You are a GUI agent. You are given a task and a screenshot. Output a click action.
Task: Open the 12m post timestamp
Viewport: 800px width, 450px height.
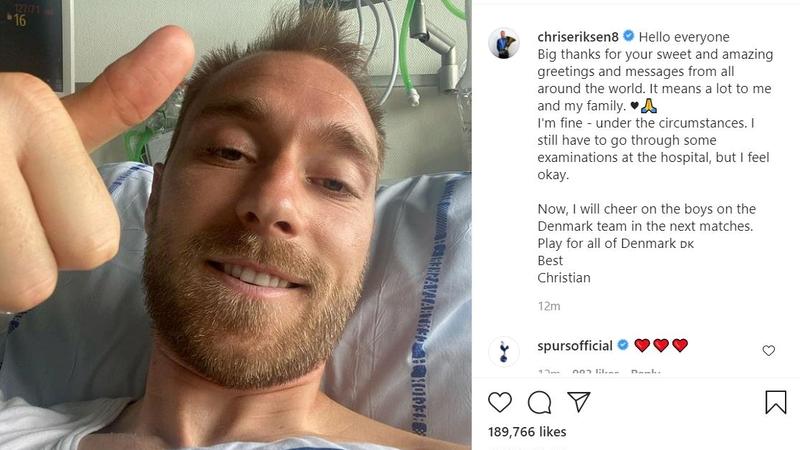tap(549, 306)
